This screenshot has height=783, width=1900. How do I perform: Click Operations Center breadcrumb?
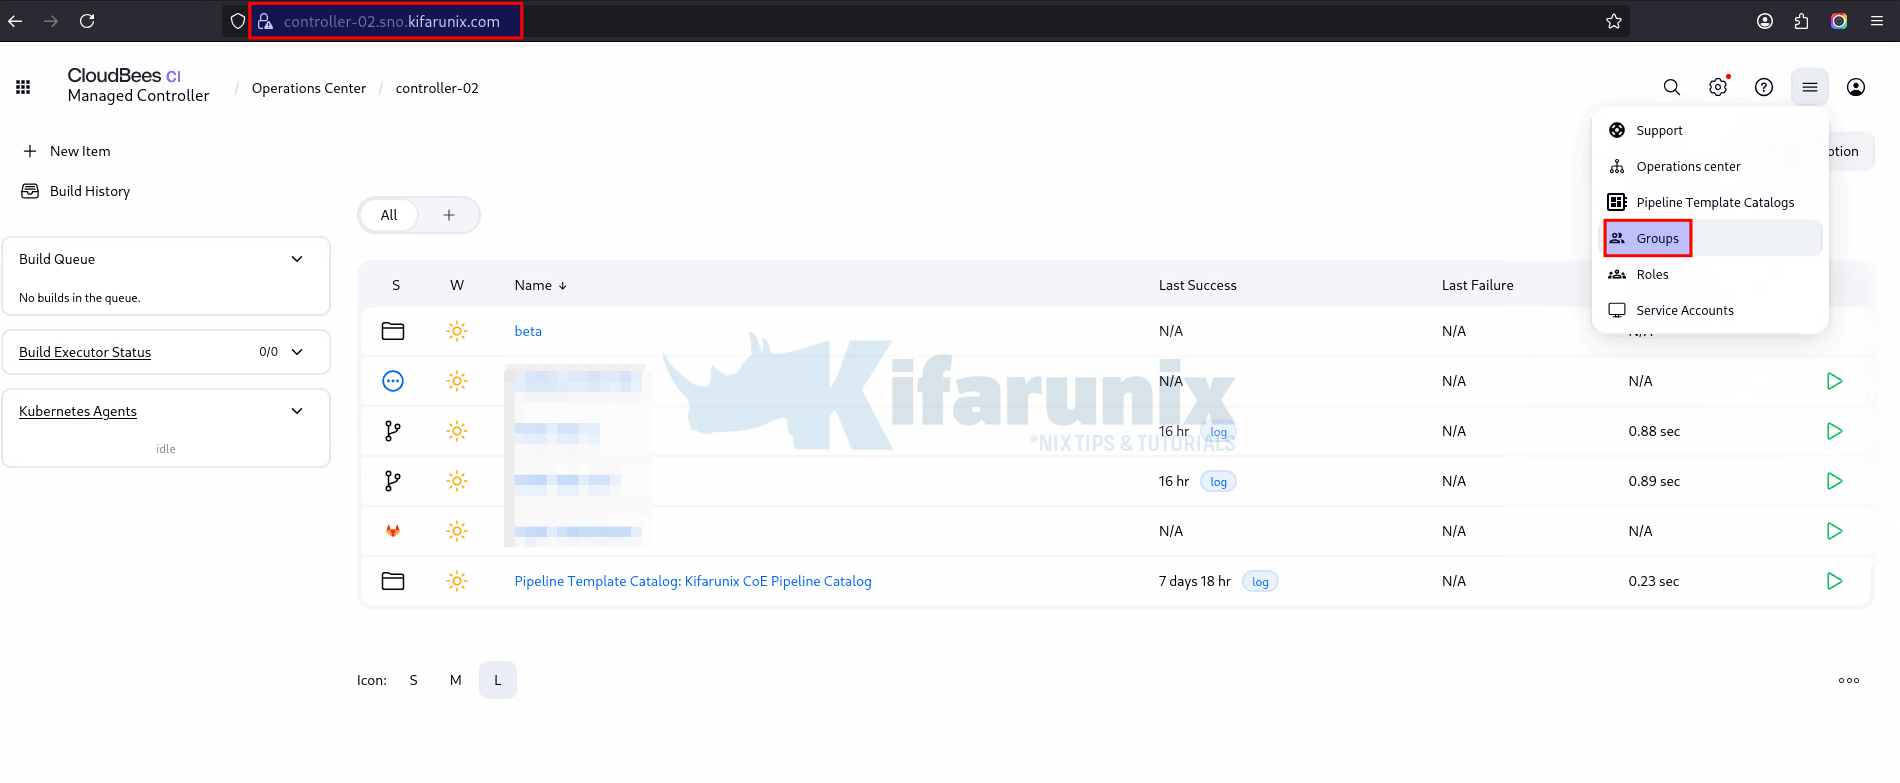click(x=309, y=88)
